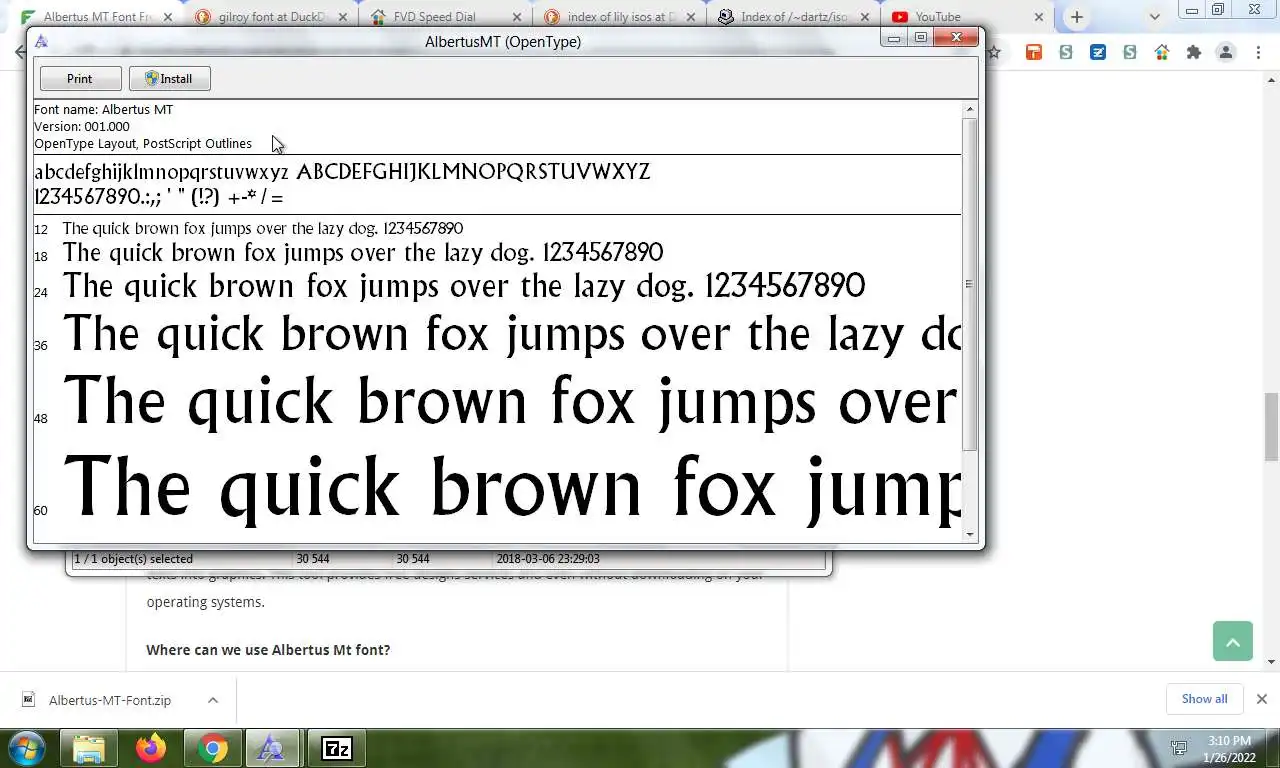Click the system clock showing 3:10 PM

point(1229,748)
